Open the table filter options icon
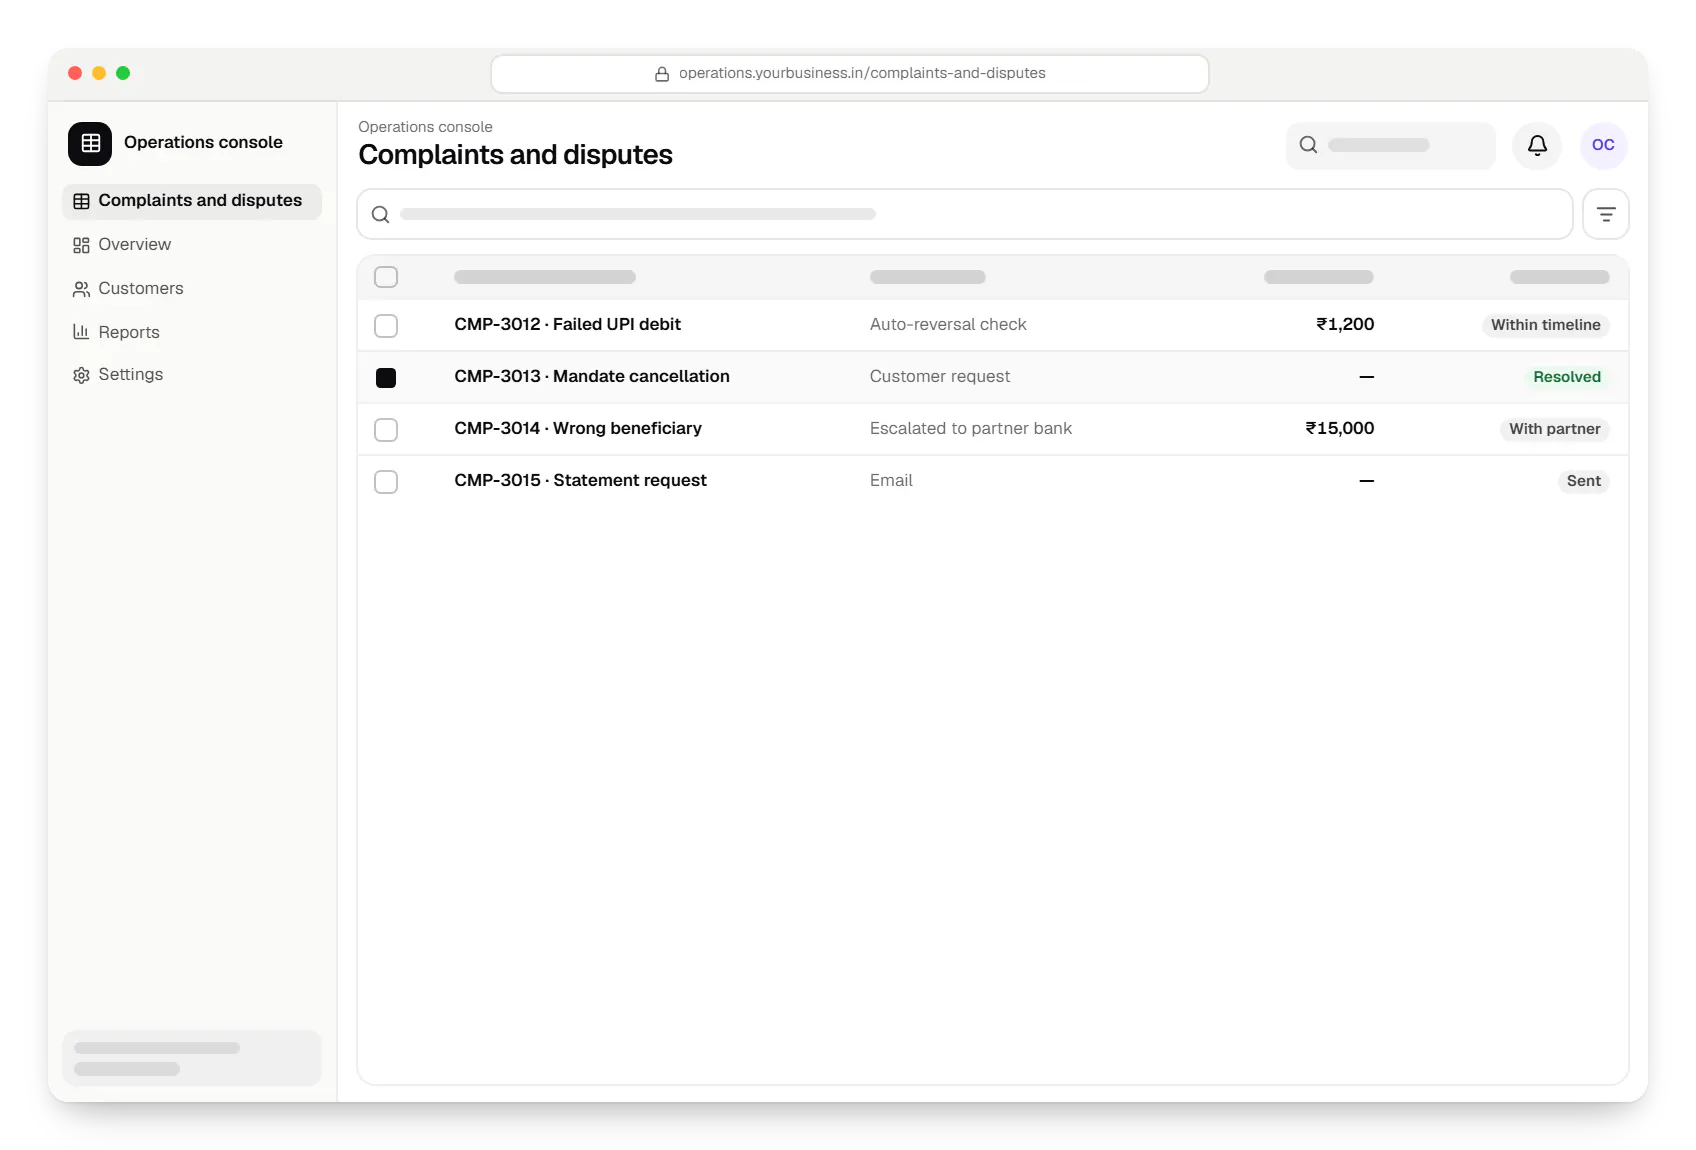 click(1606, 214)
